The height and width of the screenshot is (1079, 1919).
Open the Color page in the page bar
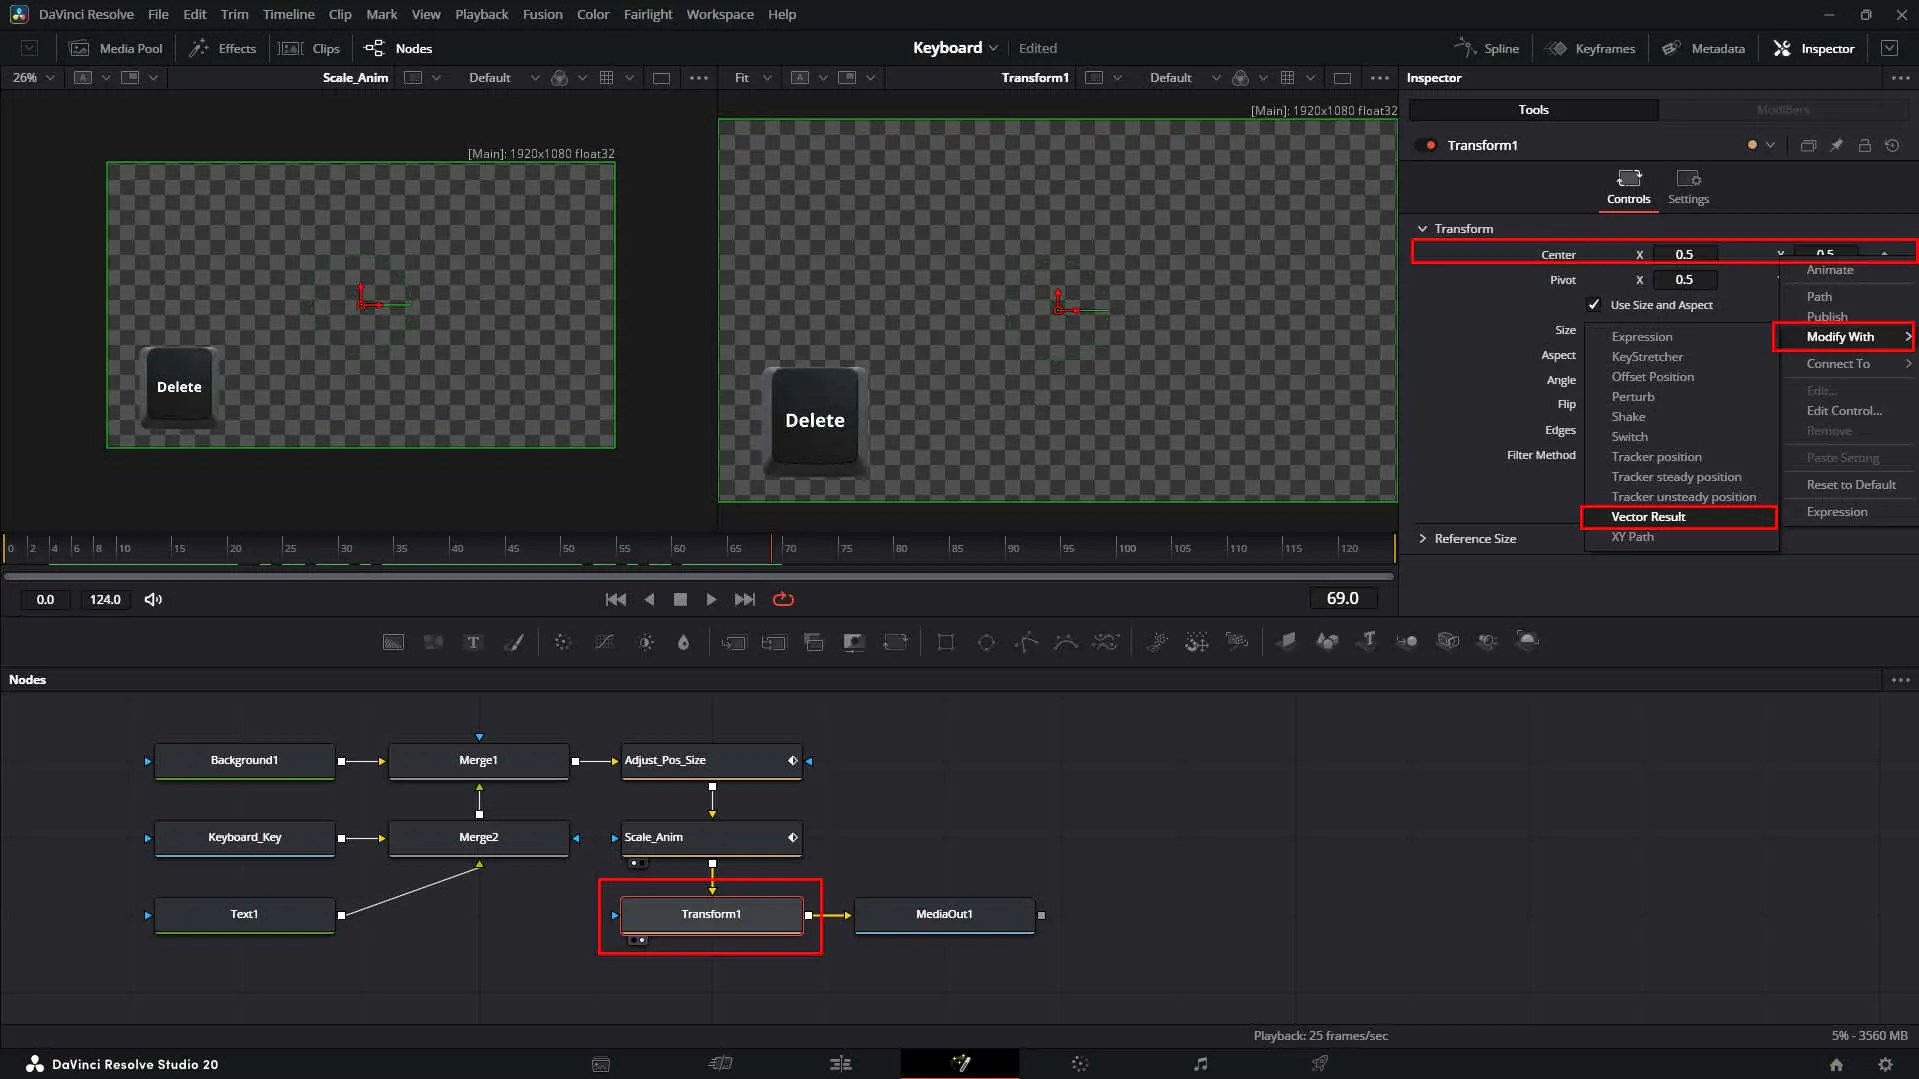(x=1080, y=1064)
